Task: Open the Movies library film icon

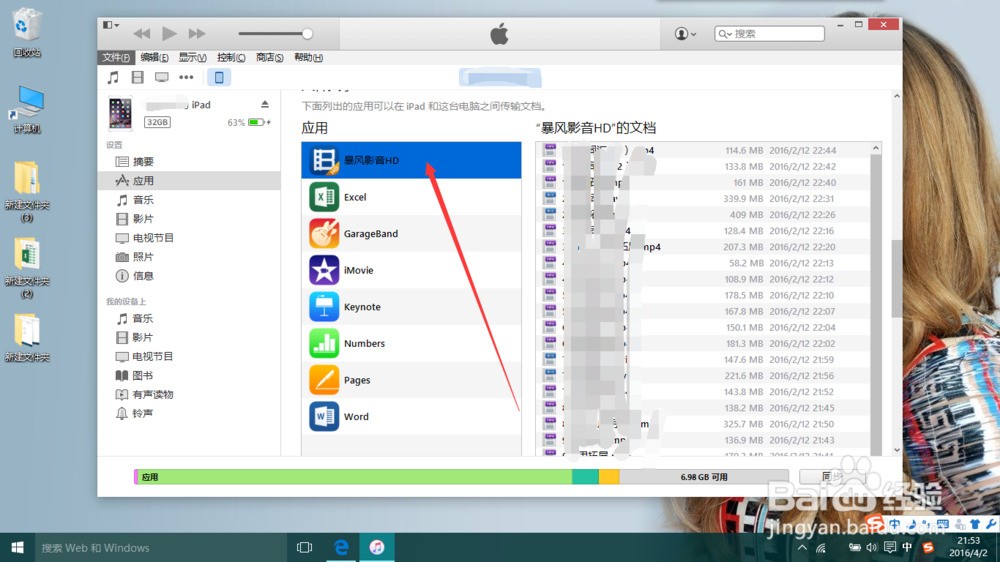Action: click(x=137, y=77)
